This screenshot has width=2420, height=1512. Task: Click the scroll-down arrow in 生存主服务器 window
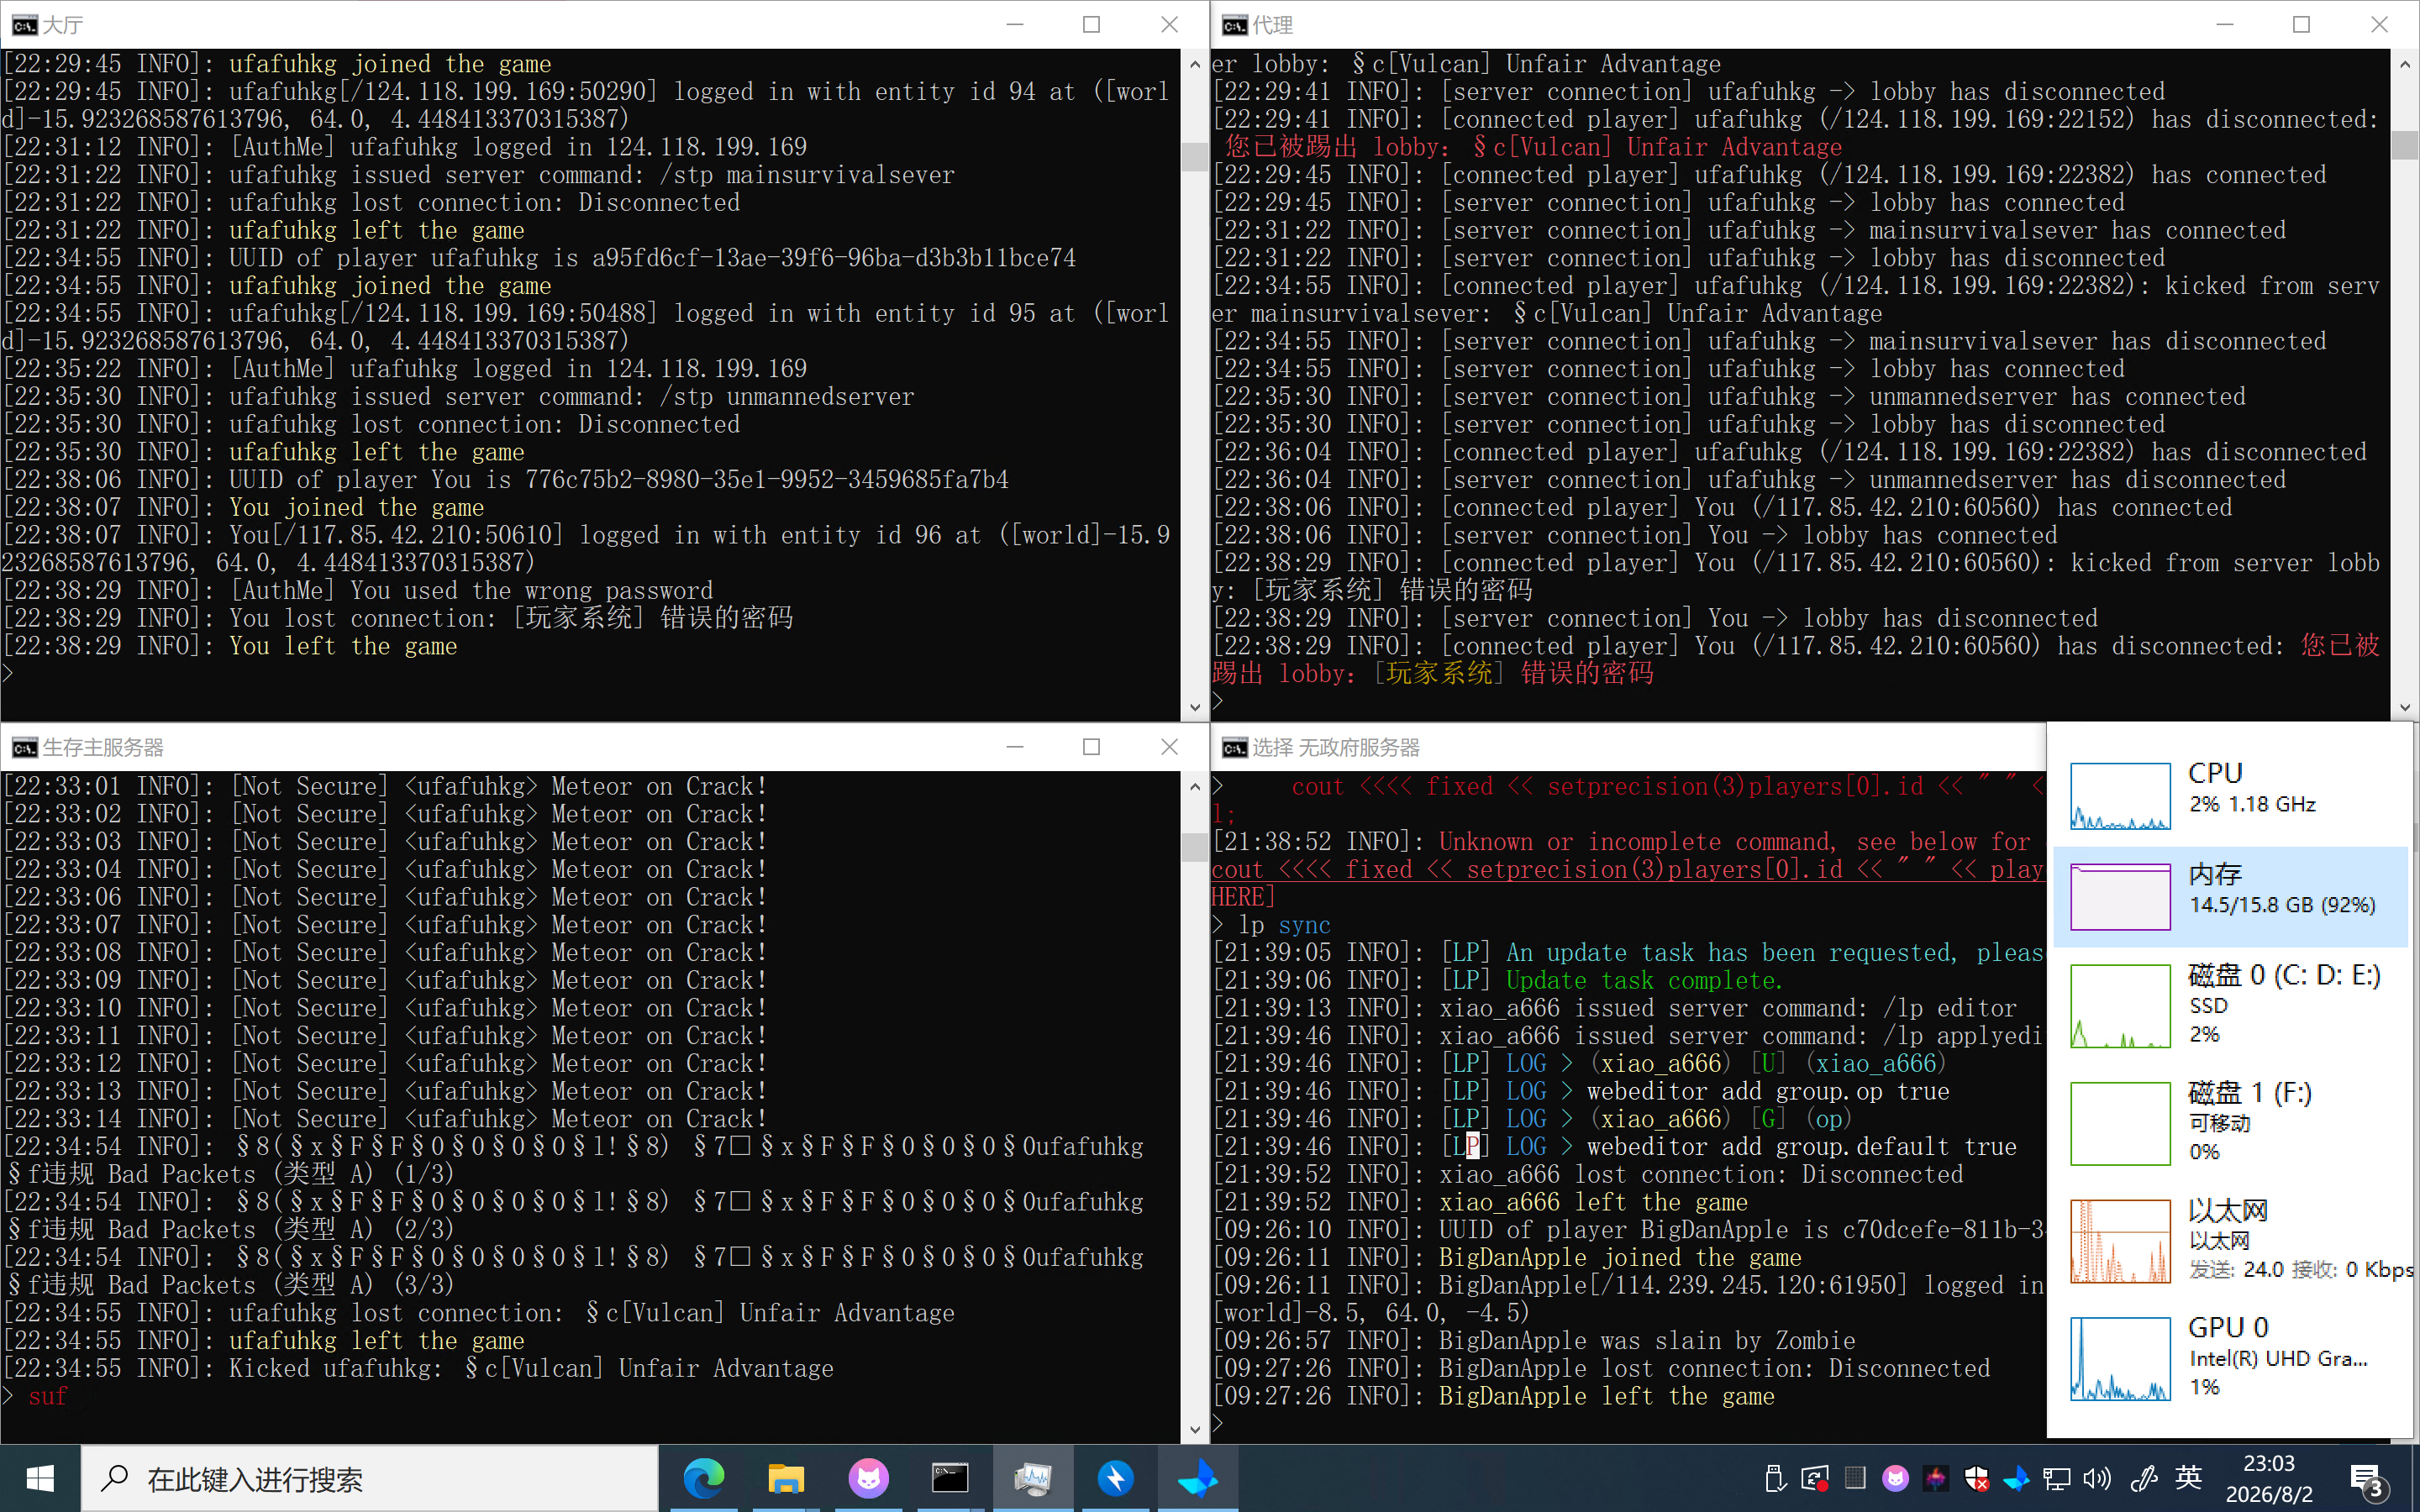[x=1194, y=1429]
